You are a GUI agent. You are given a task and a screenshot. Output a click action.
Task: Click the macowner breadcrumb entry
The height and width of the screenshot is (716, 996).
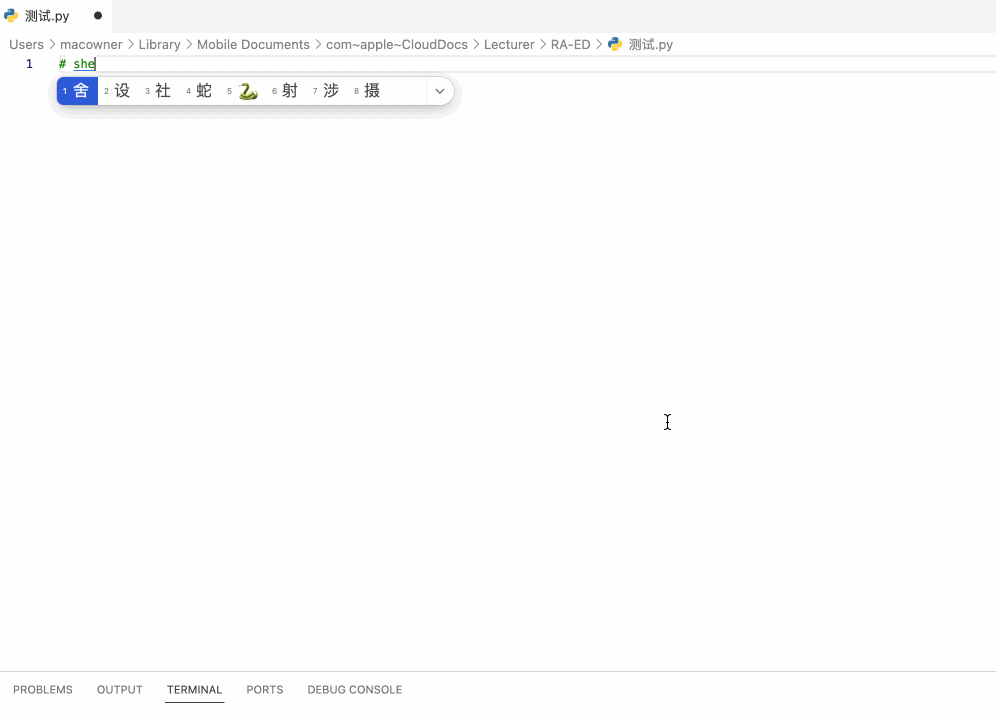91,44
